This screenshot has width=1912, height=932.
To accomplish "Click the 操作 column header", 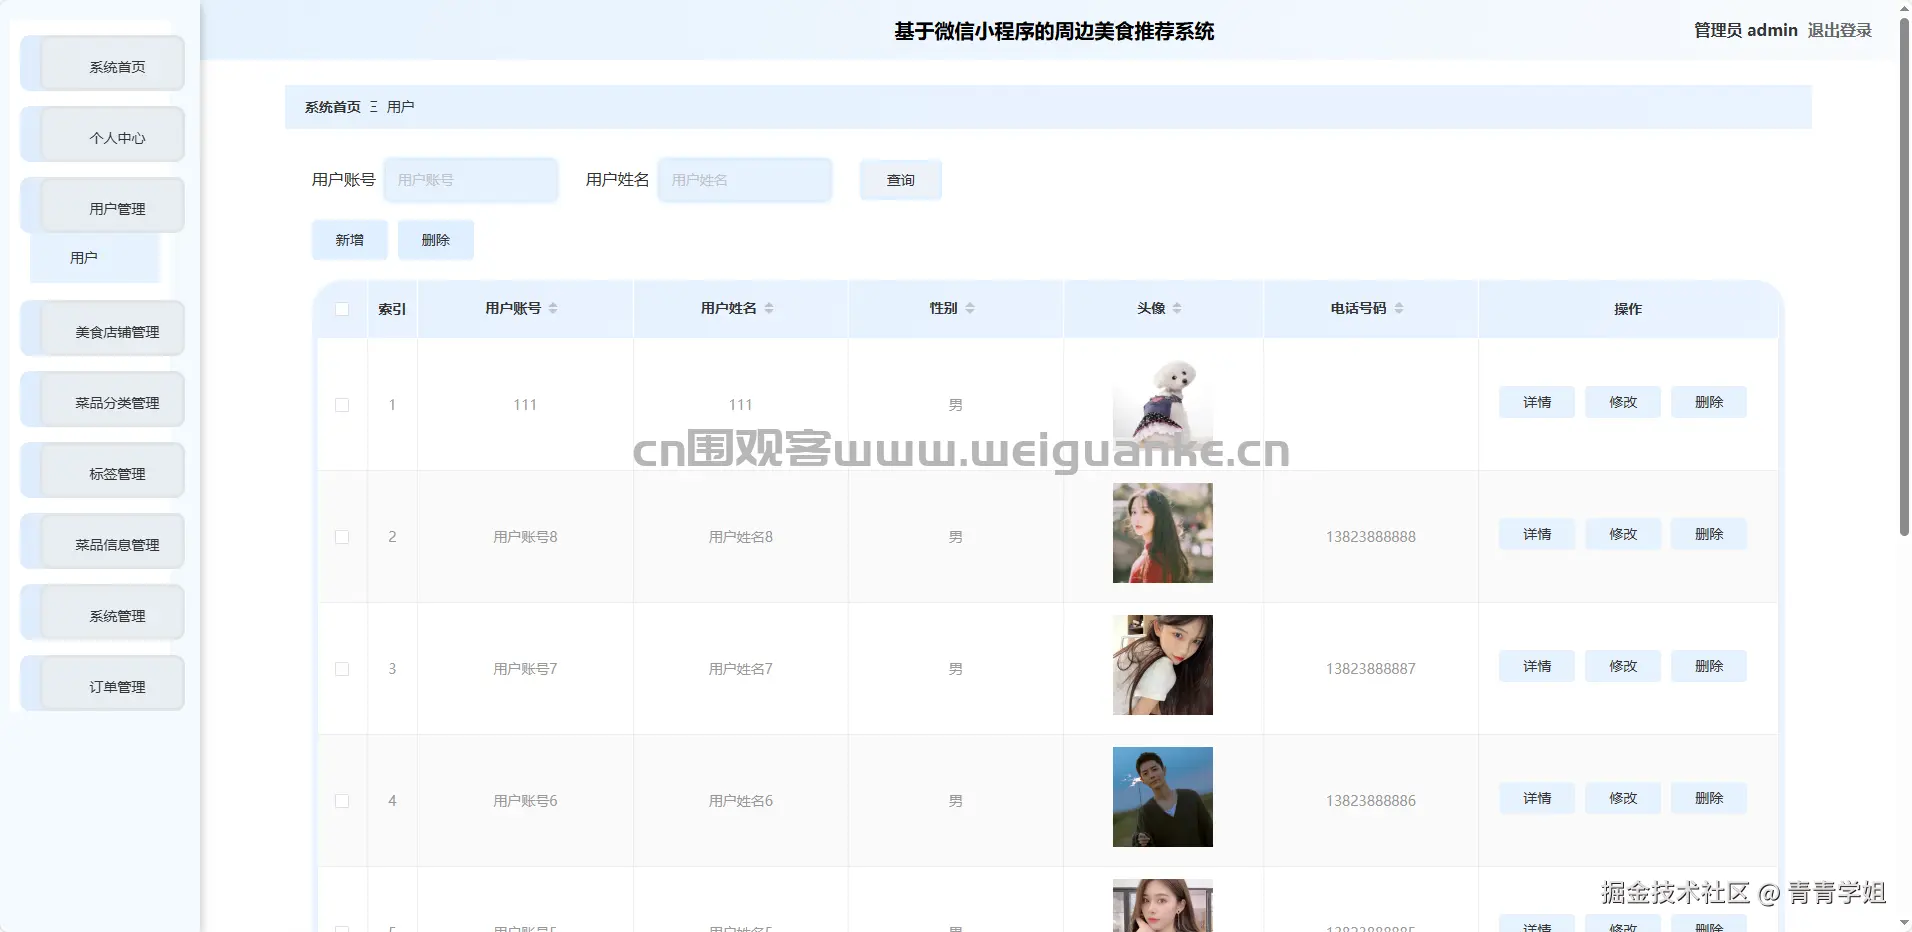I will 1628,309.
